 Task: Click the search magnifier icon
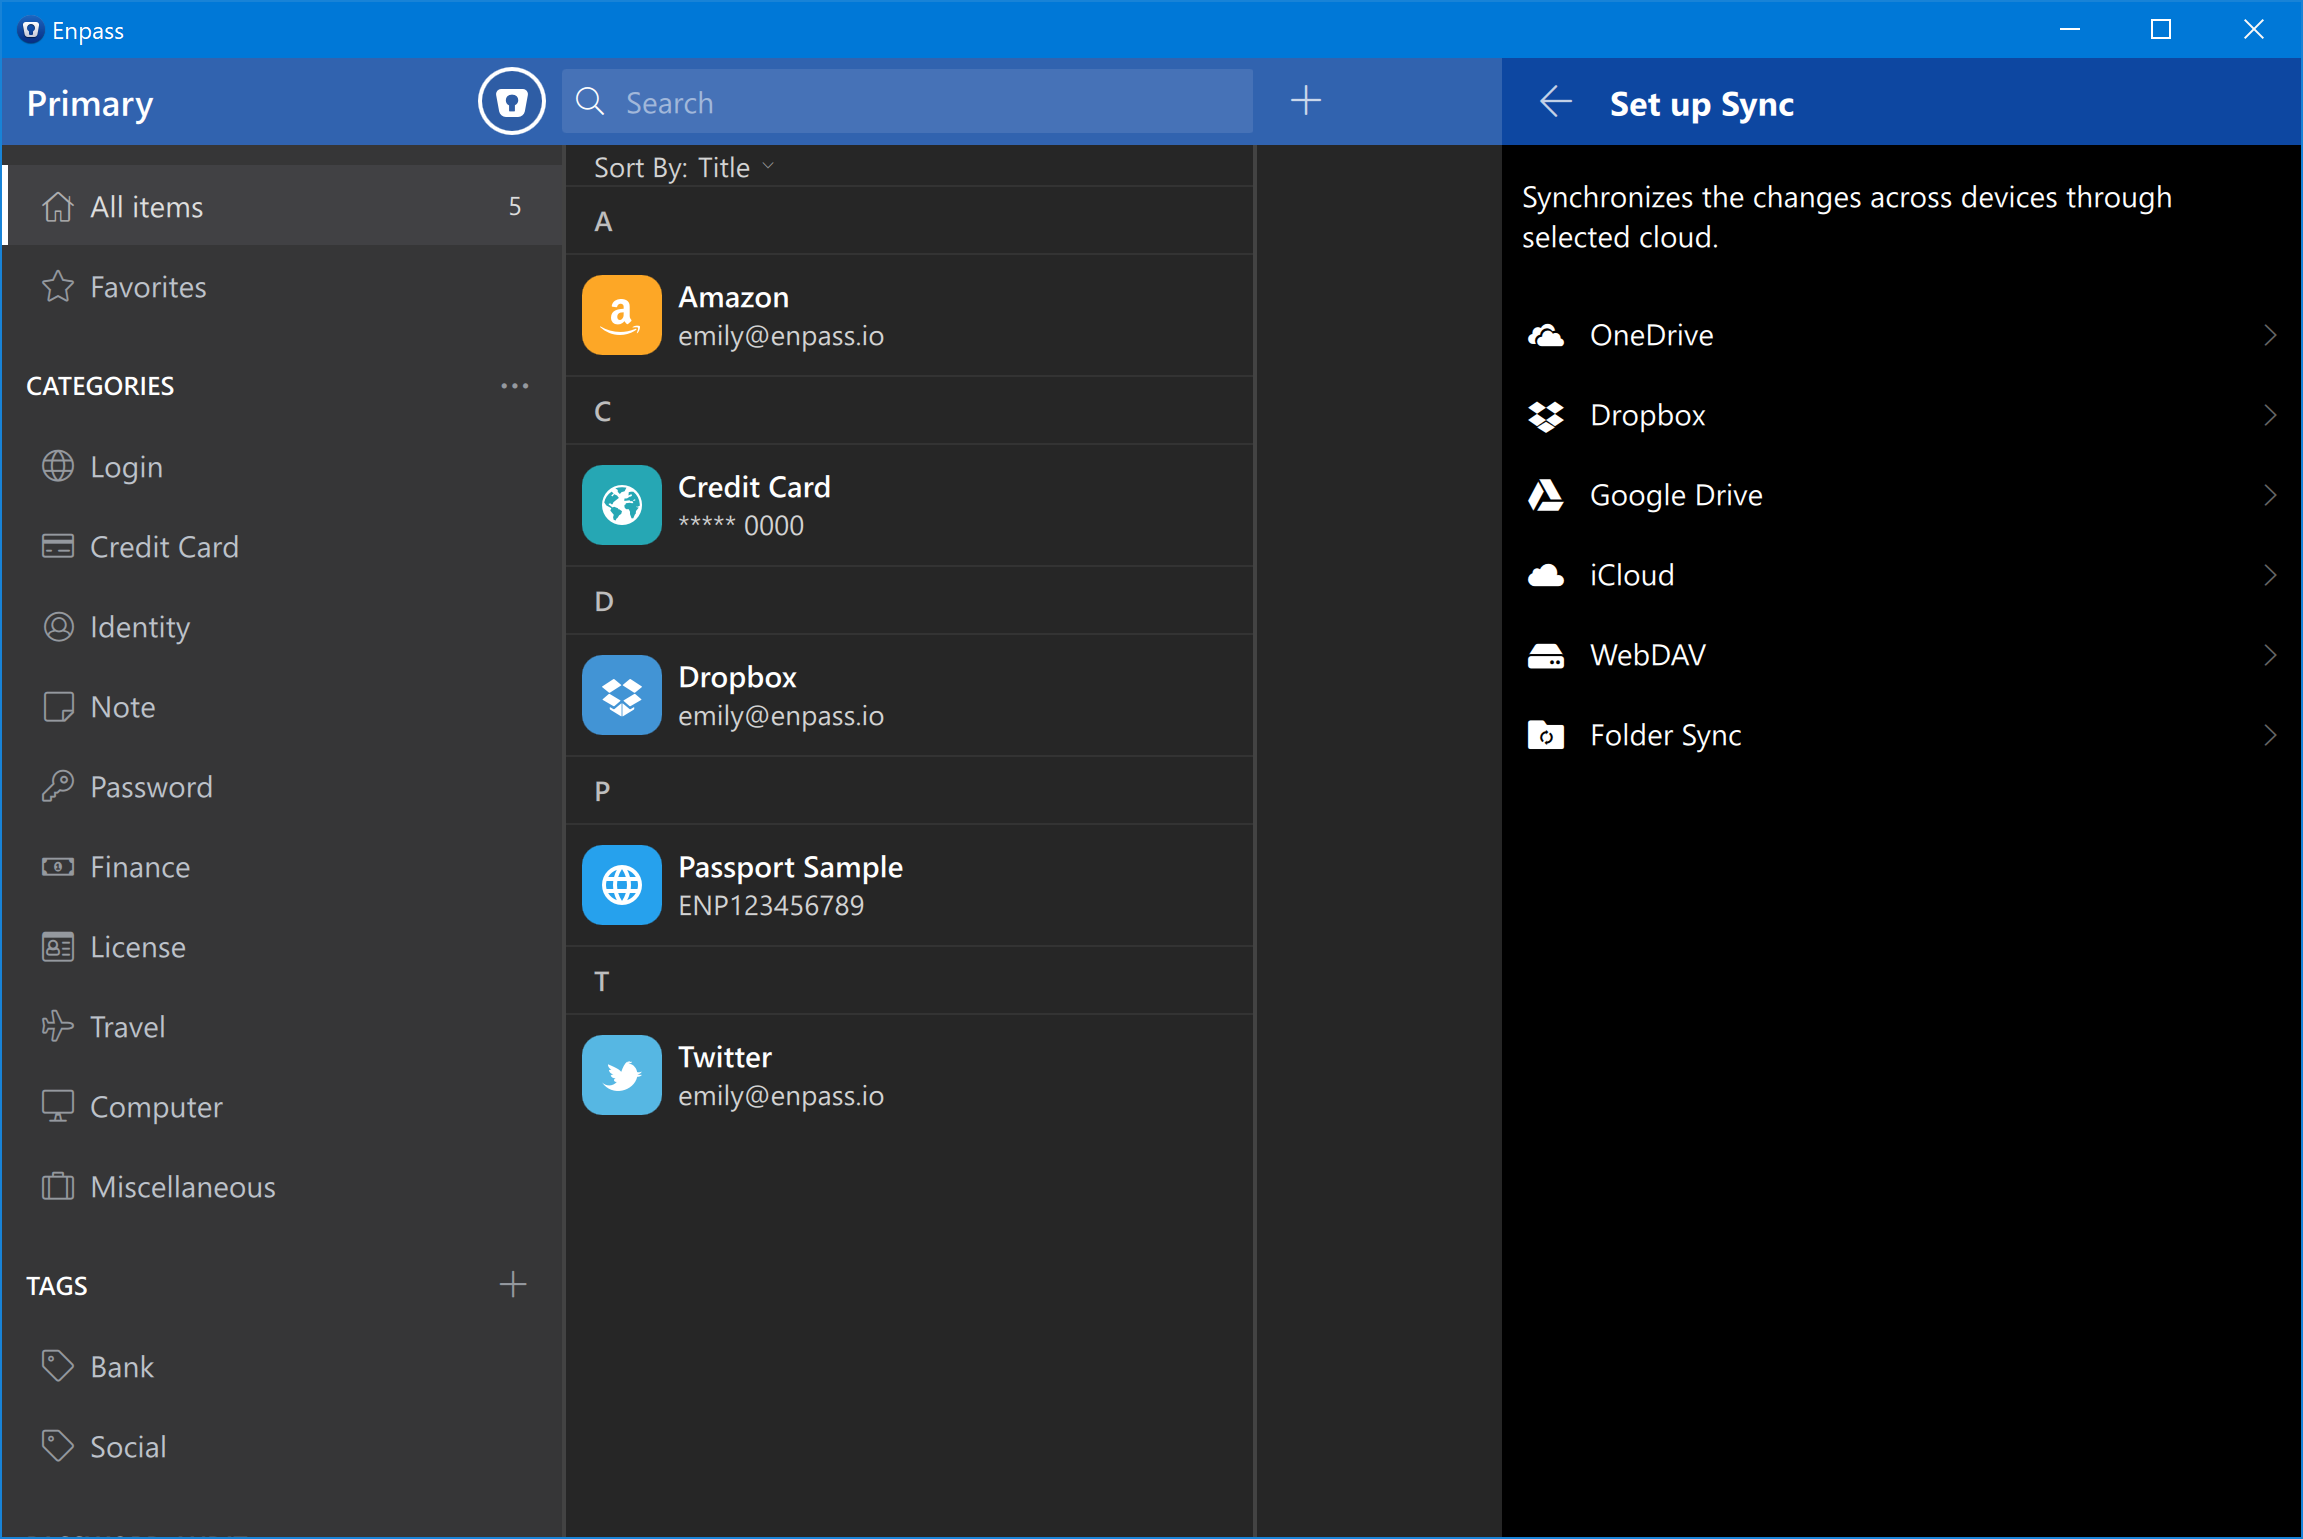[590, 101]
